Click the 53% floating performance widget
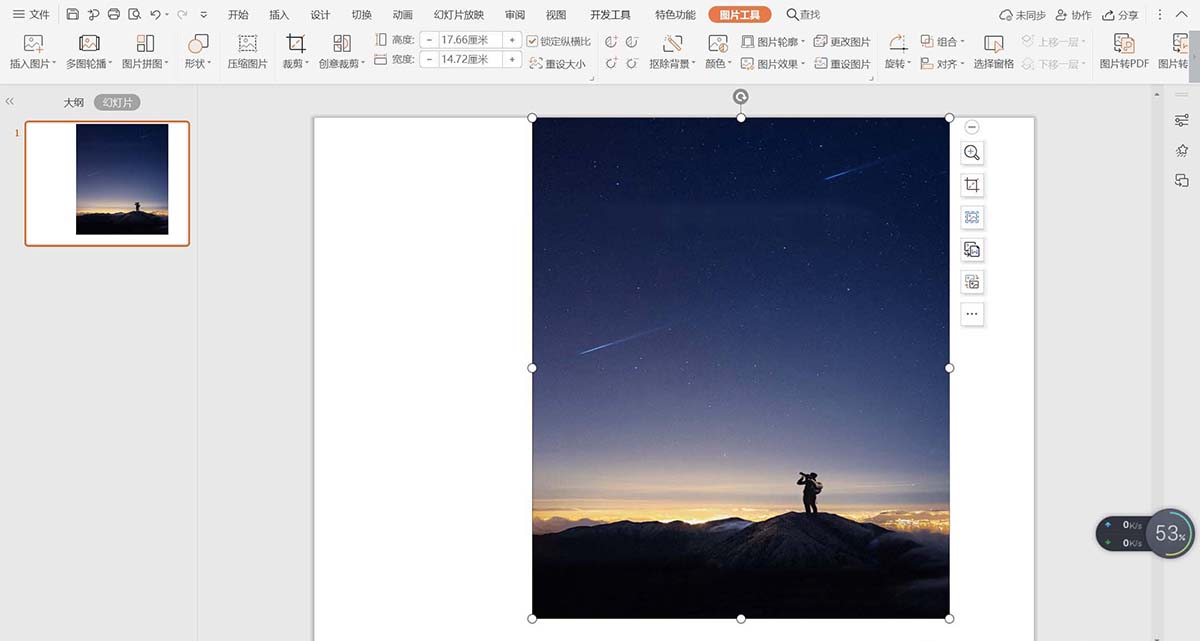This screenshot has width=1200, height=641. pyautogui.click(x=1169, y=533)
